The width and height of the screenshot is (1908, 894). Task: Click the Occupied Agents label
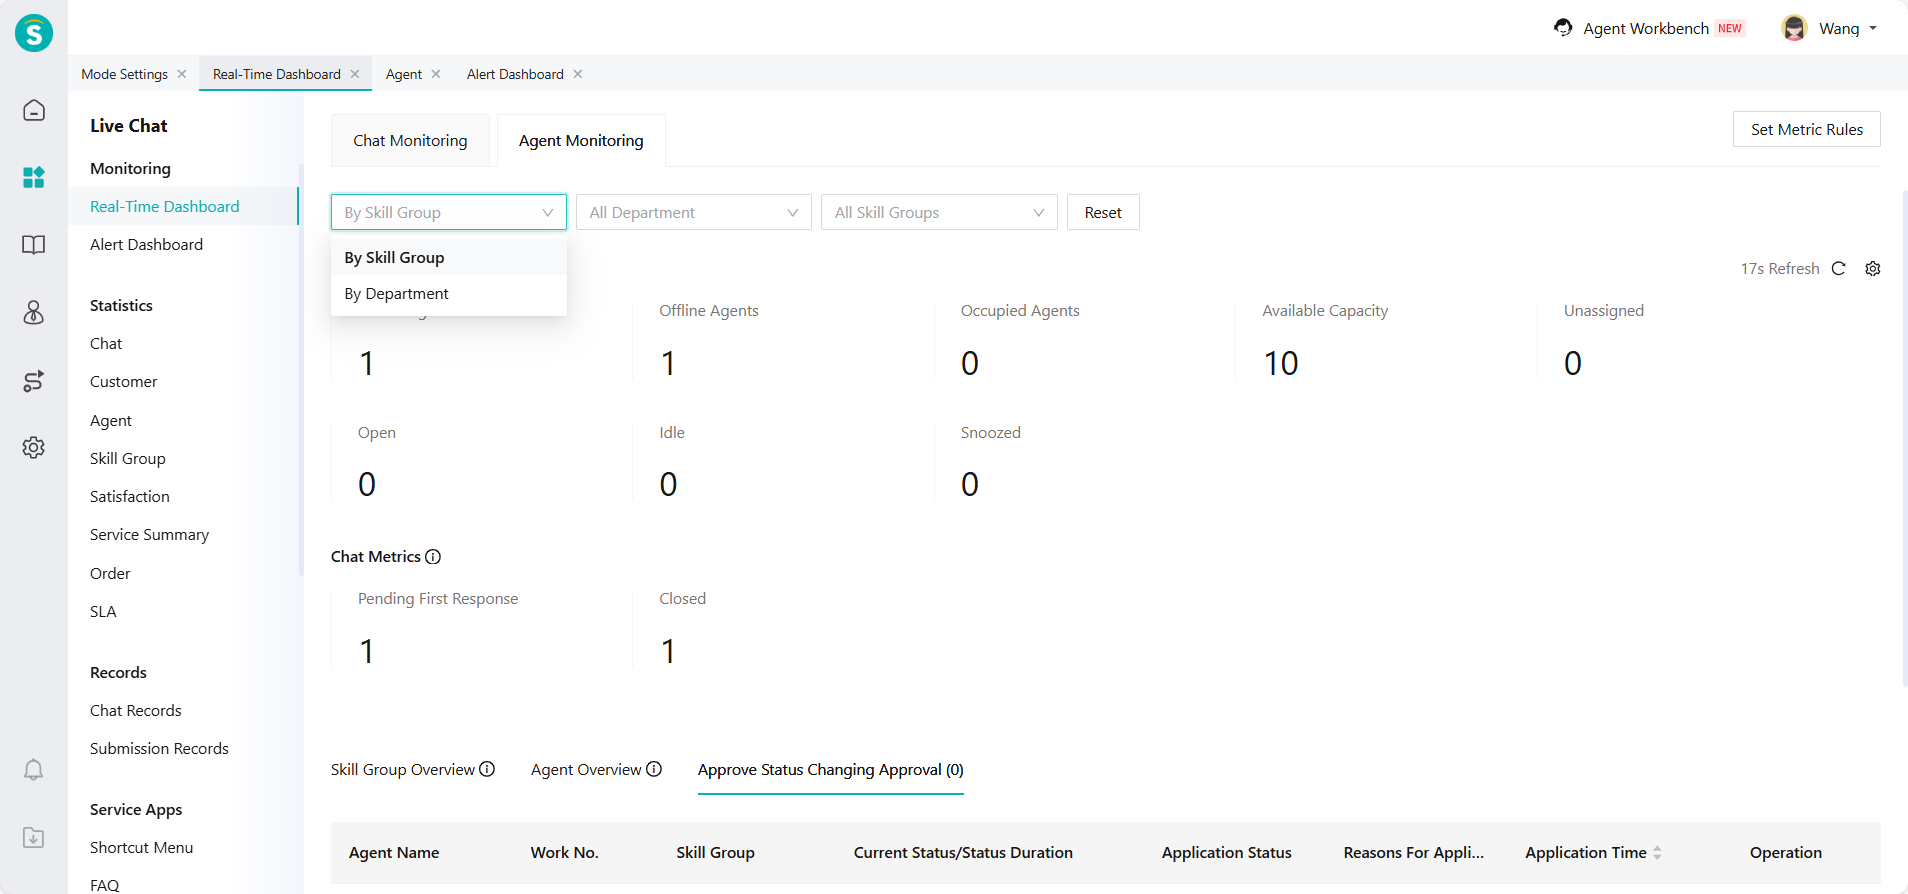click(1020, 310)
